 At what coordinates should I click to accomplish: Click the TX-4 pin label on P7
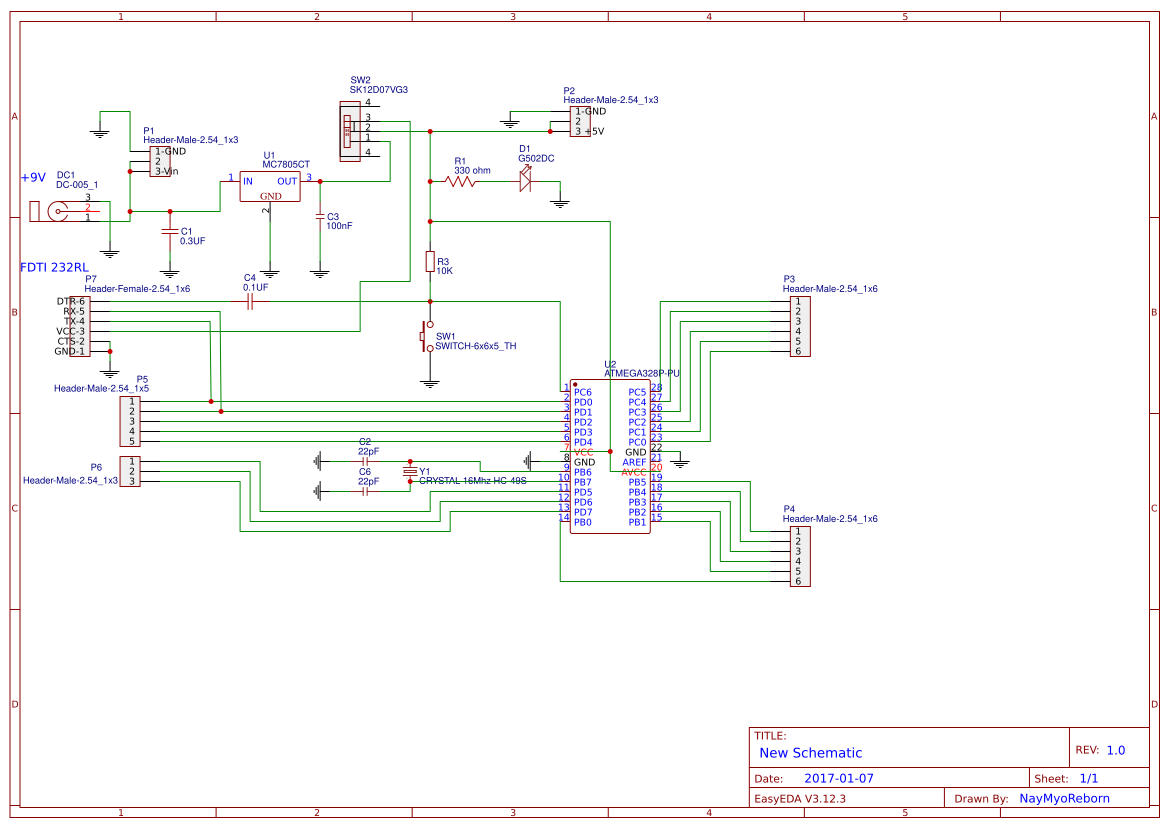[74, 321]
